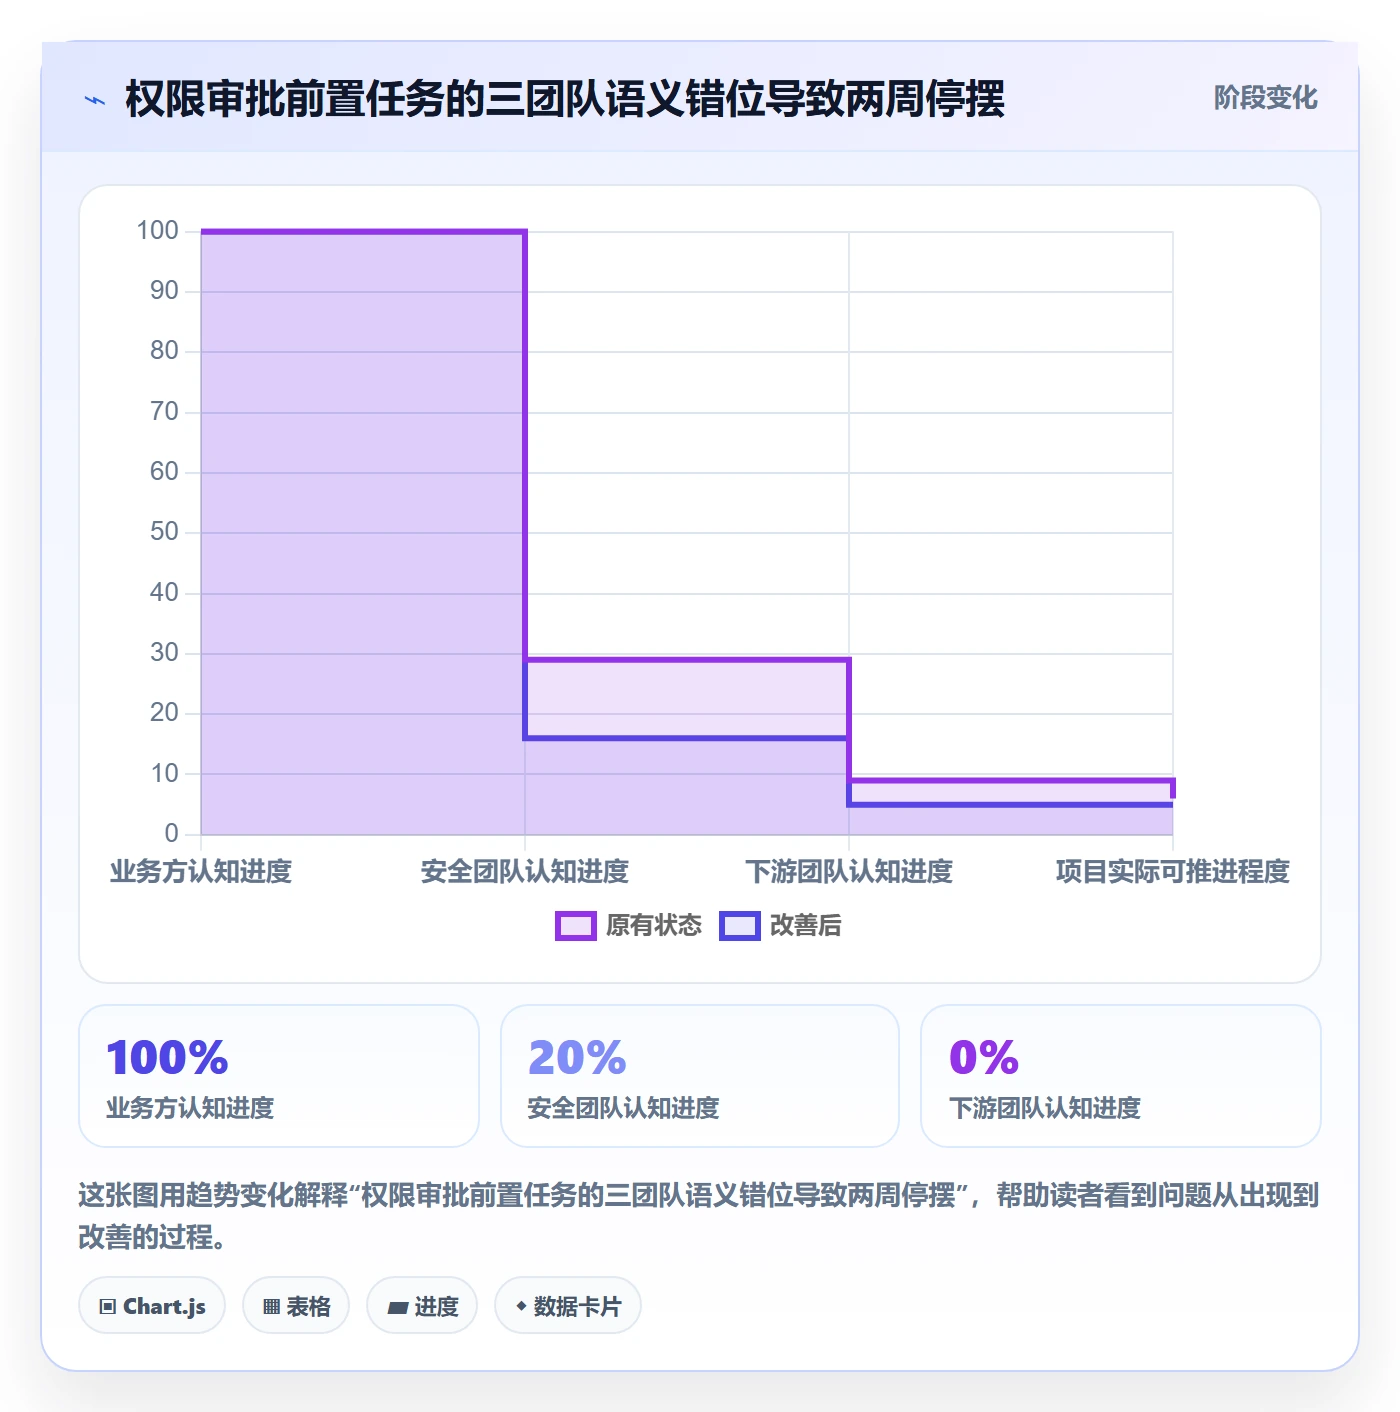The image size is (1400, 1412).
Task: Click the y-axis value 0
Action: coord(171,833)
